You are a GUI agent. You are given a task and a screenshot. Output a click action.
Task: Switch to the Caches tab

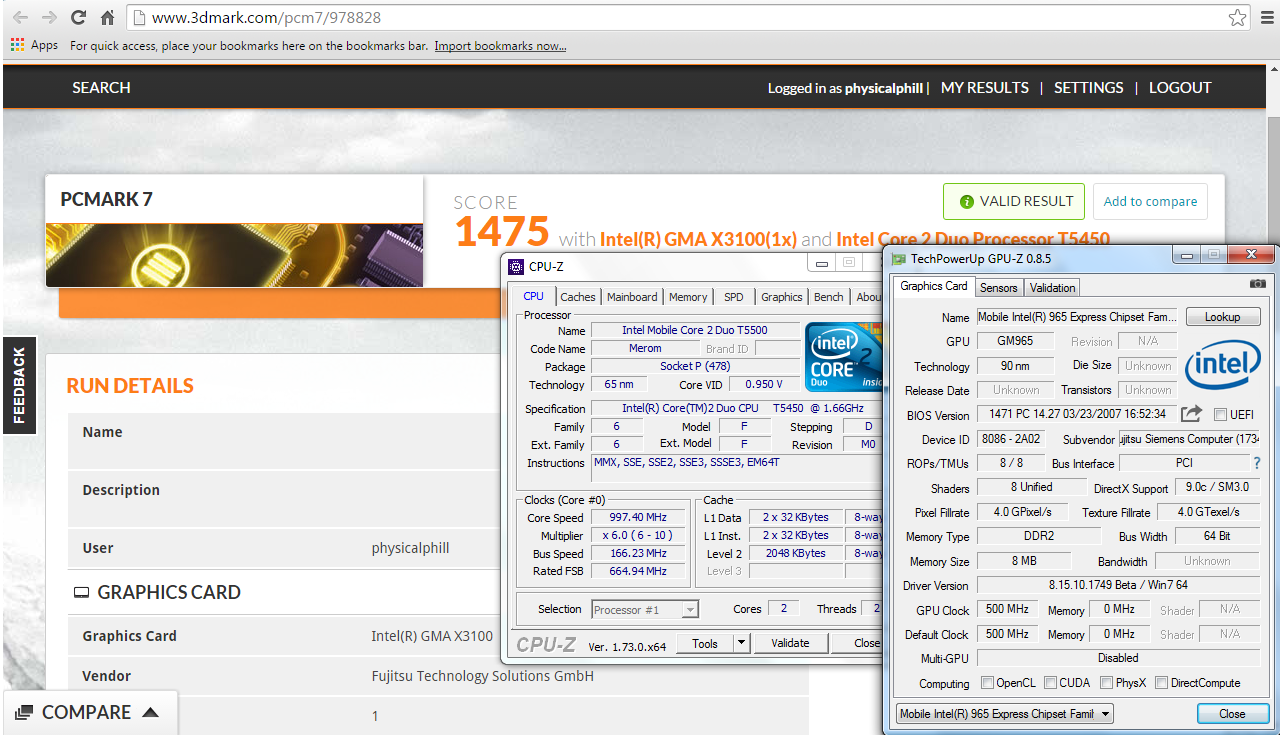click(x=577, y=297)
